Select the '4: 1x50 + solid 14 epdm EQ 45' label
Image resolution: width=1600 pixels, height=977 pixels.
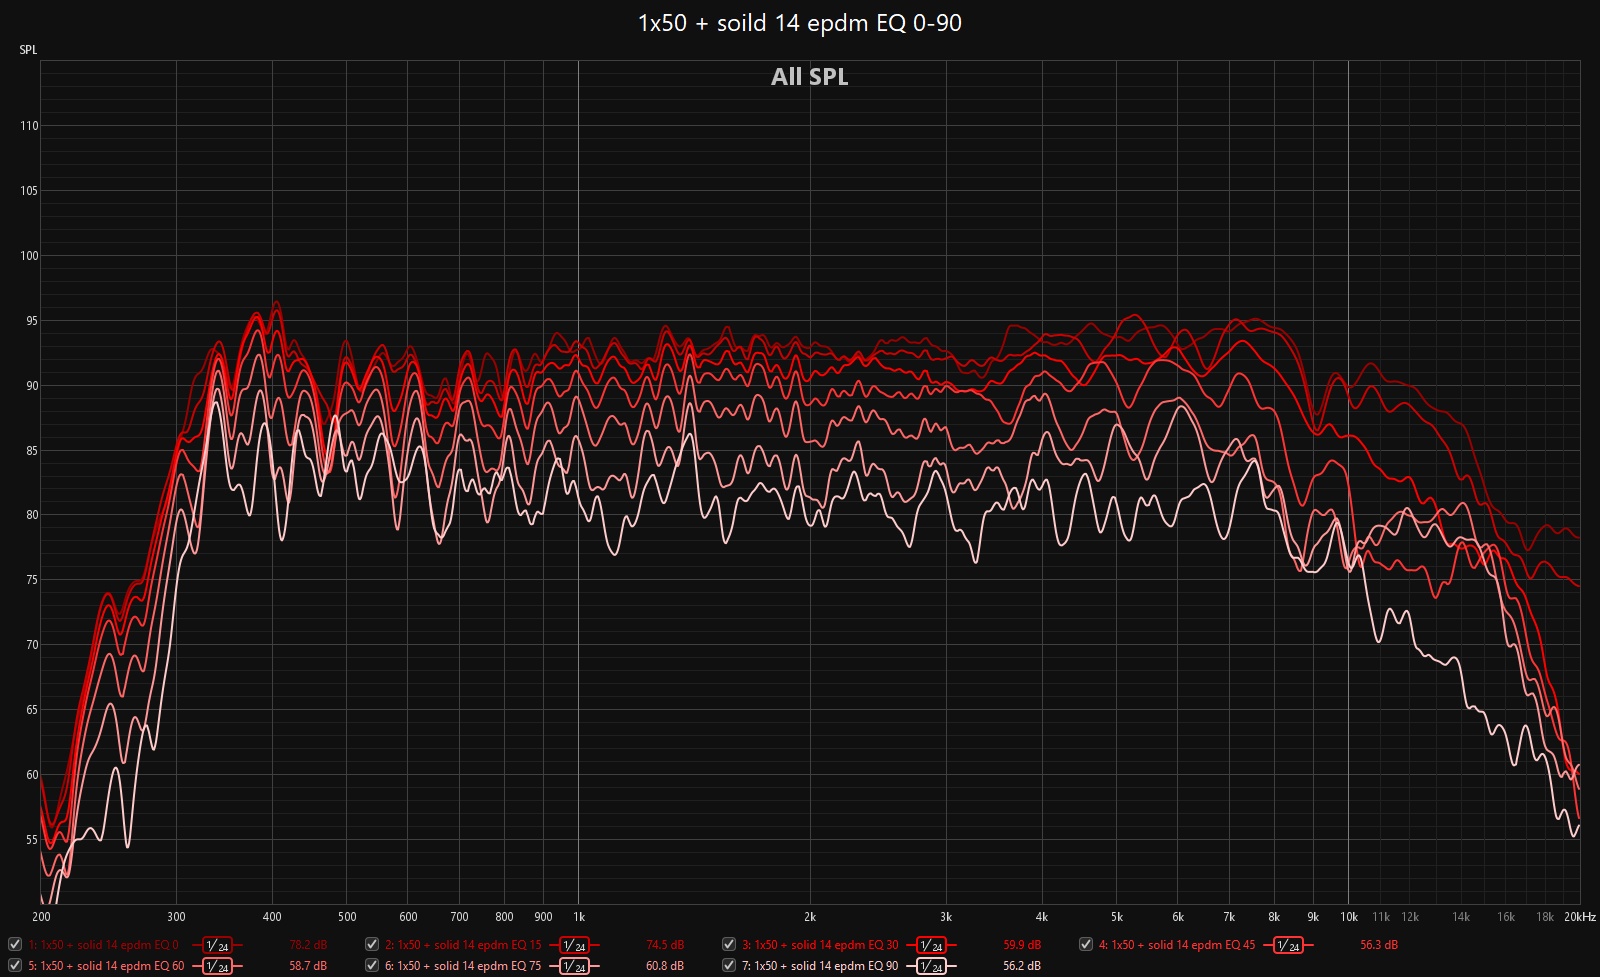point(1177,945)
